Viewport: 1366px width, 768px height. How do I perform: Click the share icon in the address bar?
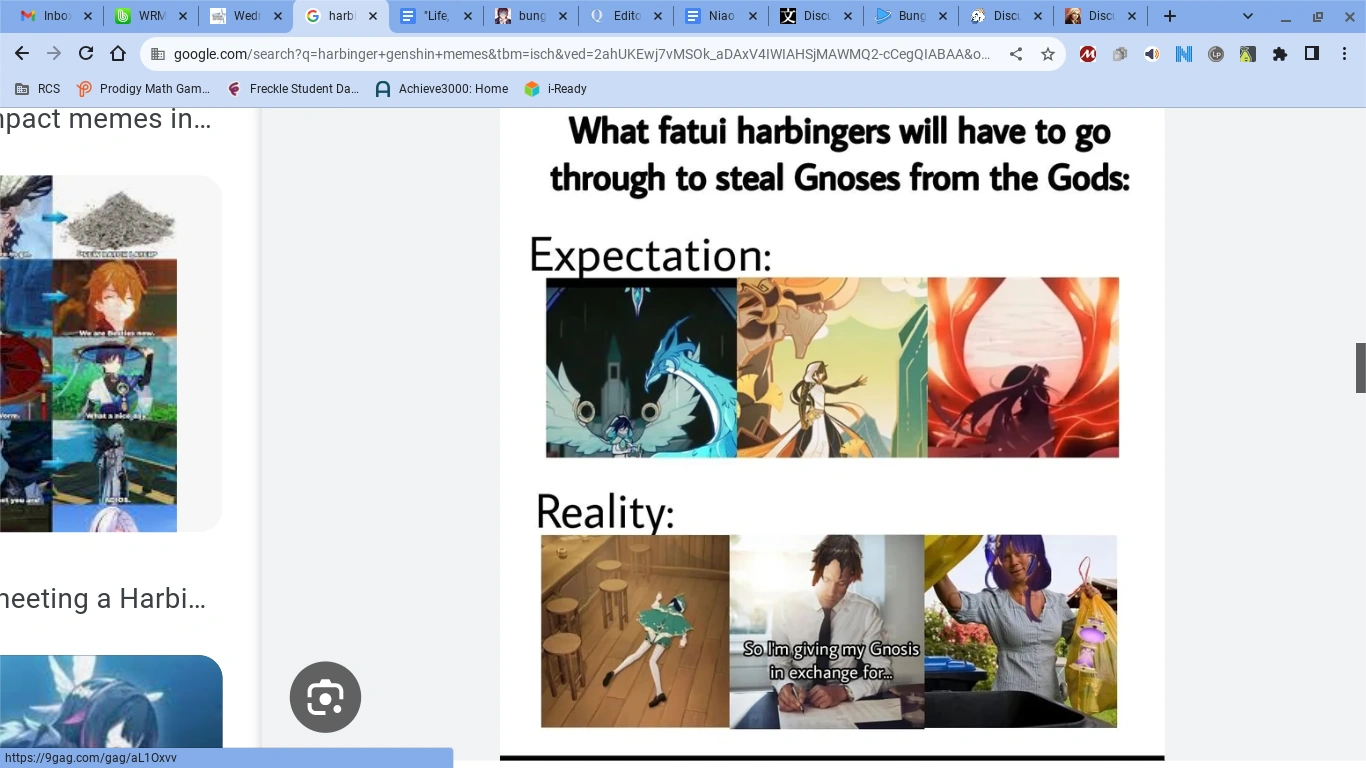[x=1016, y=54]
